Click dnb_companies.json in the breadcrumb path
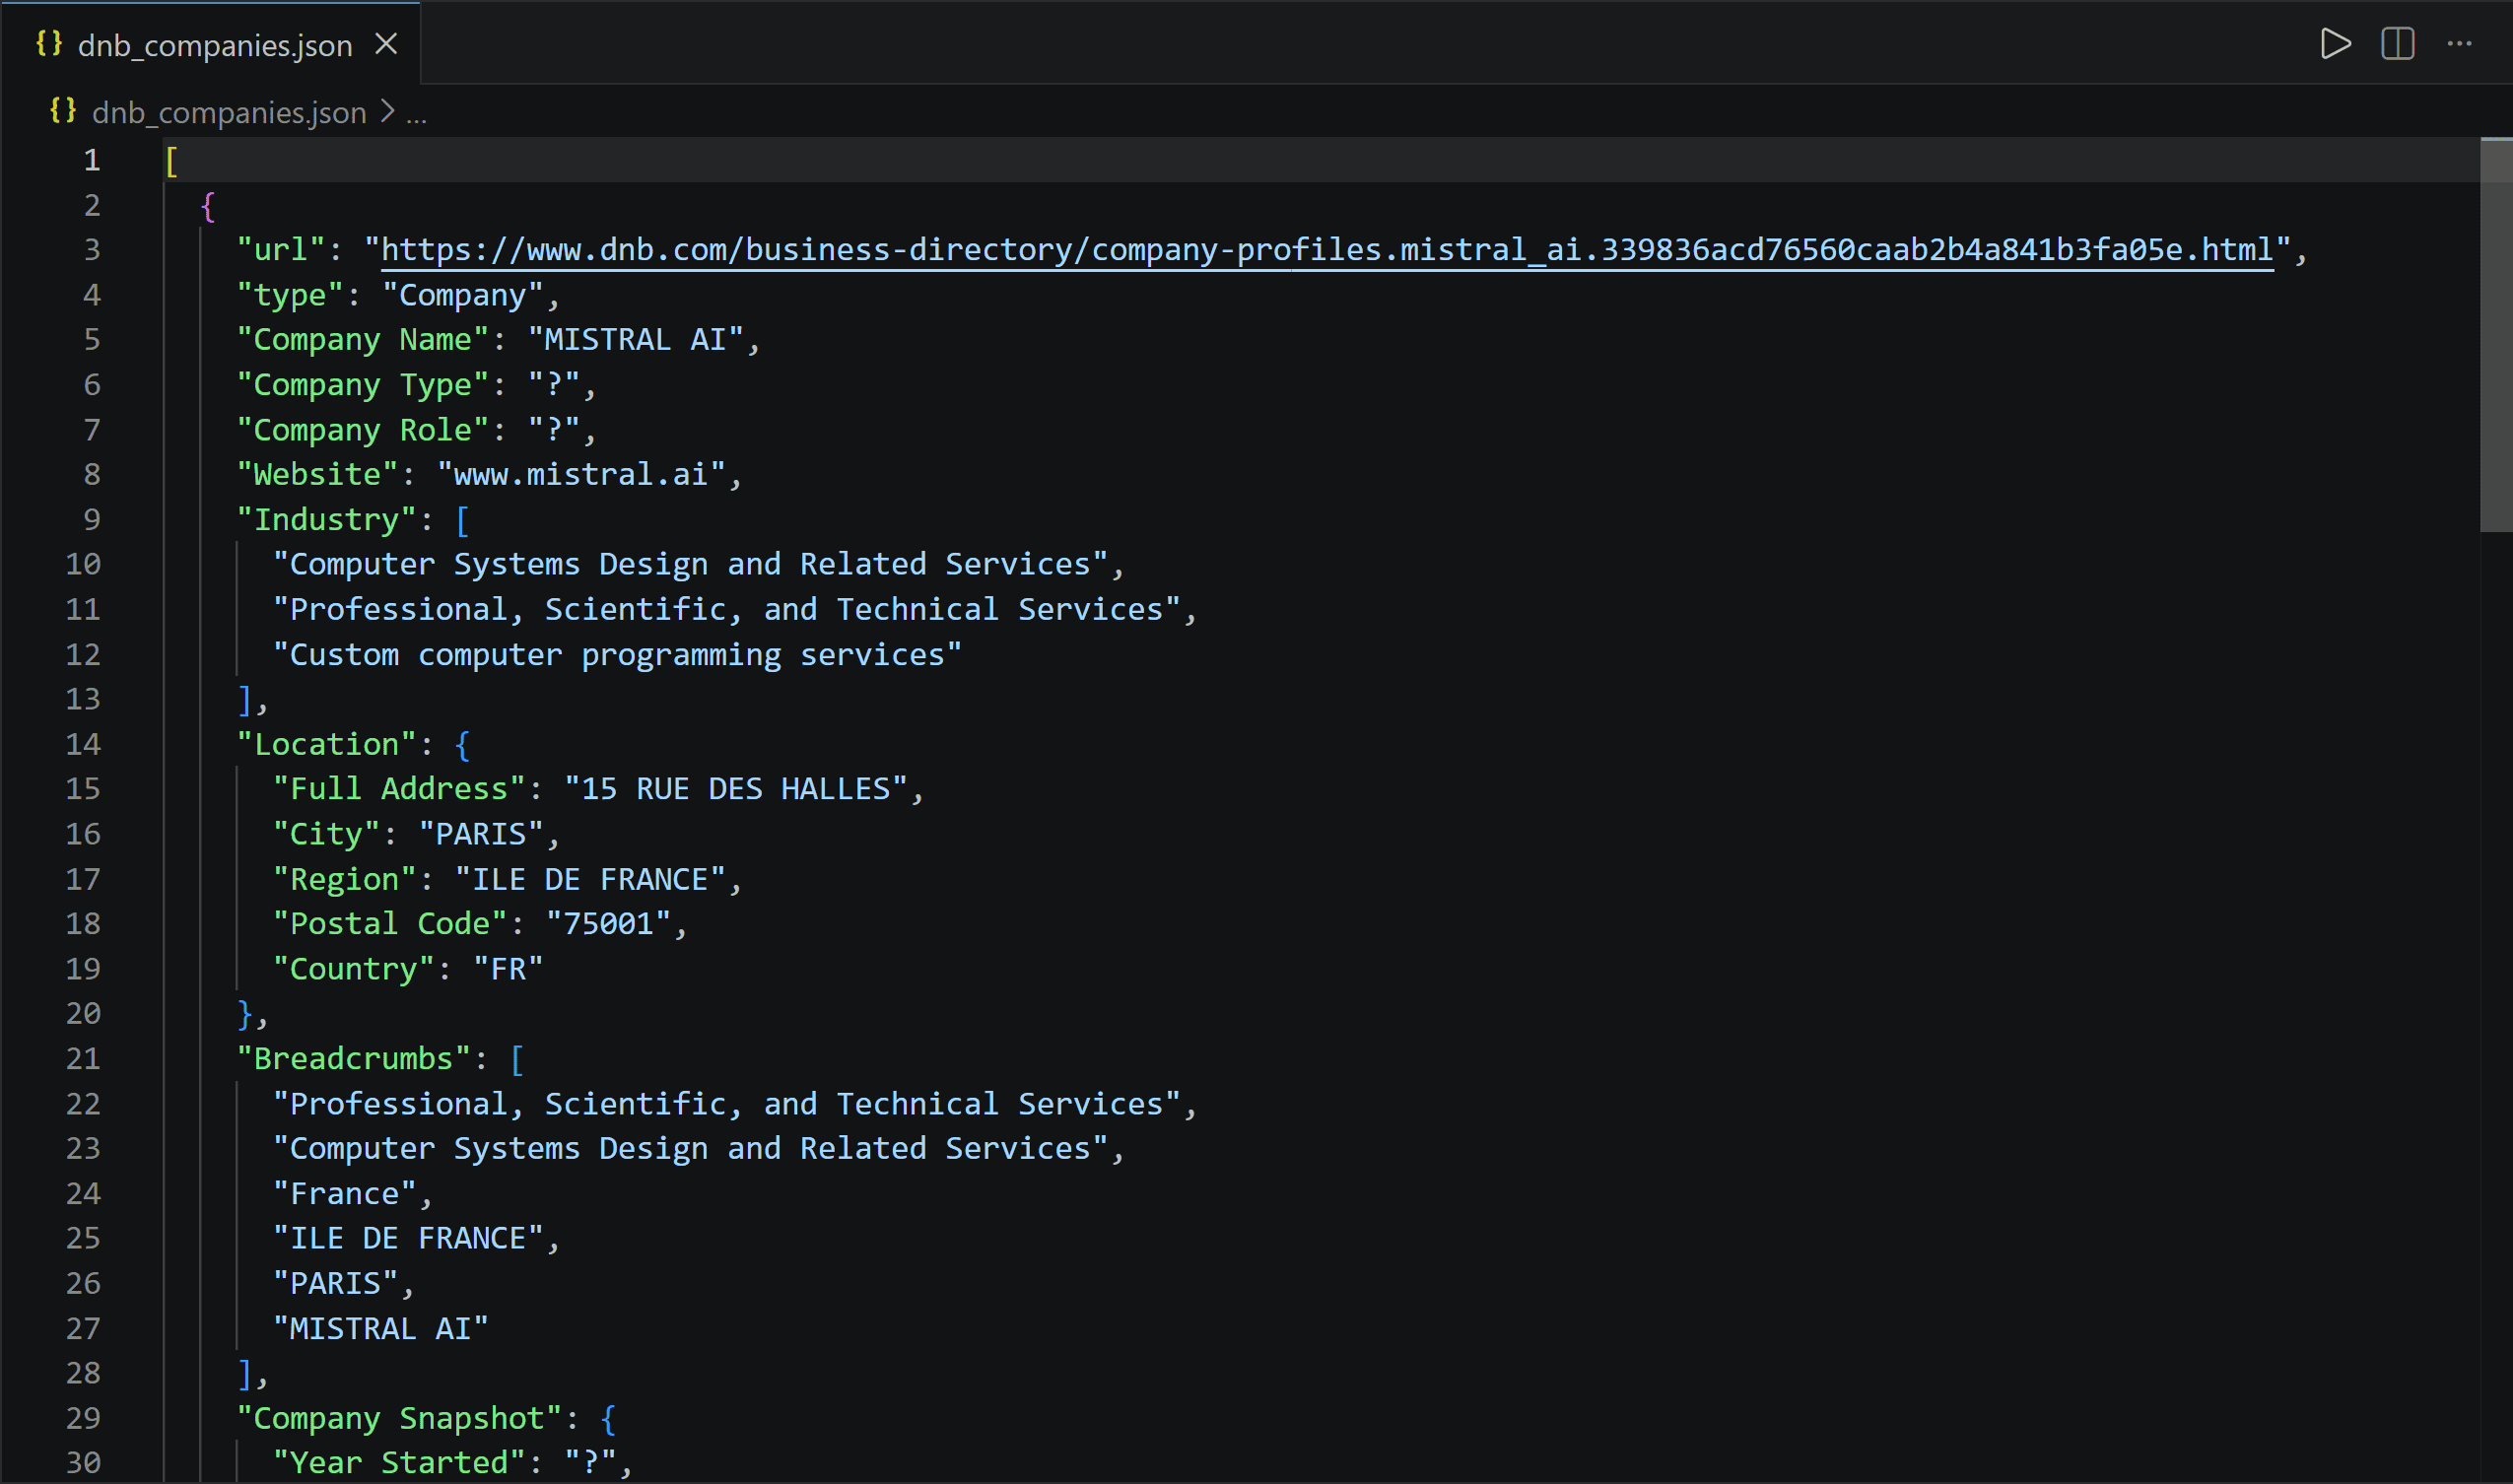This screenshot has width=2513, height=1484. tap(229, 112)
